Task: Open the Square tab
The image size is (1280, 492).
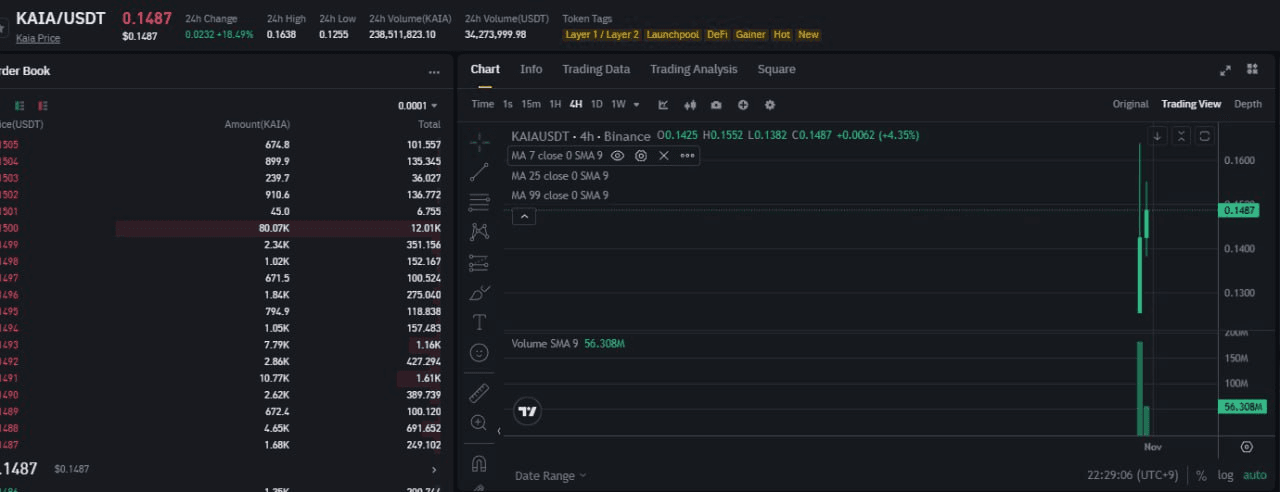Action: point(776,69)
